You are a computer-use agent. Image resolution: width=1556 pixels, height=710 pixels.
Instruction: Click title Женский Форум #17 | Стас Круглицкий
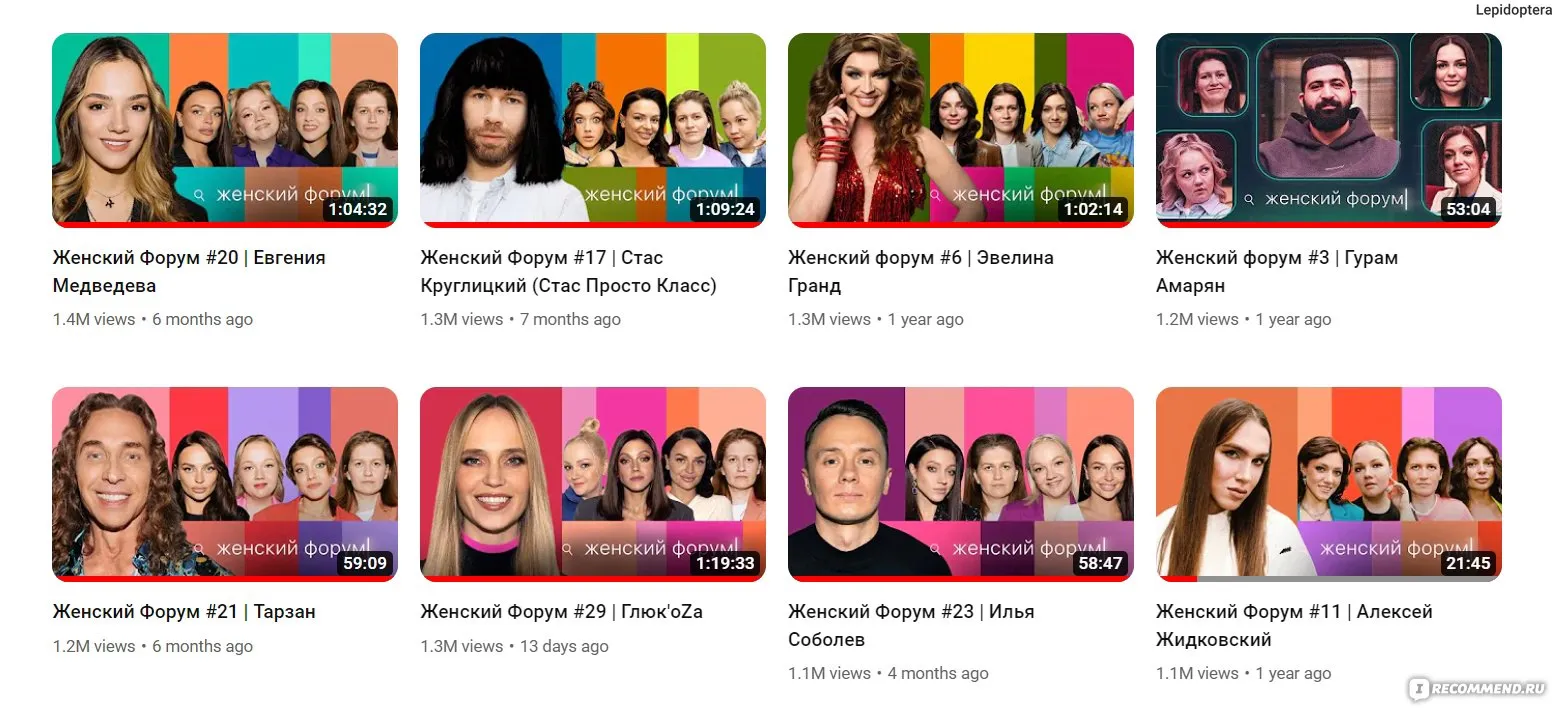click(568, 271)
